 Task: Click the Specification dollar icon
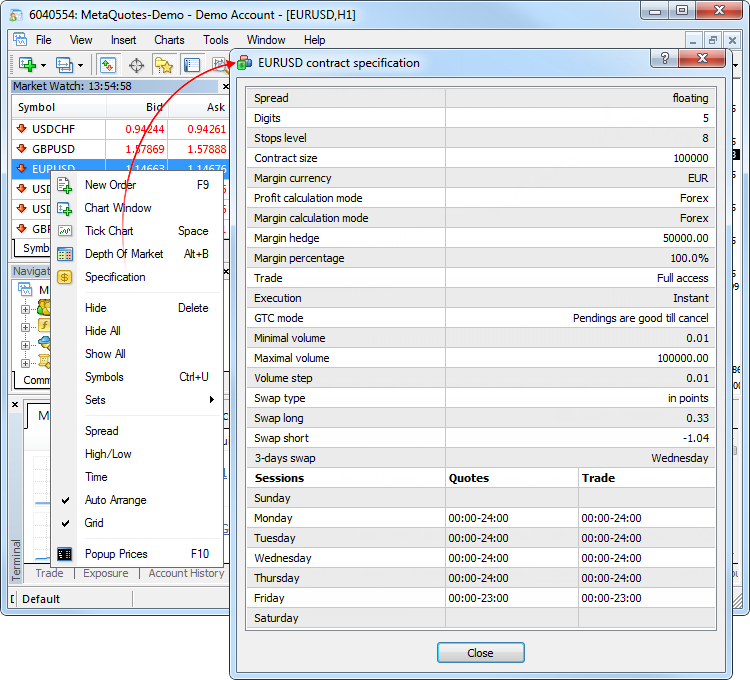65,277
